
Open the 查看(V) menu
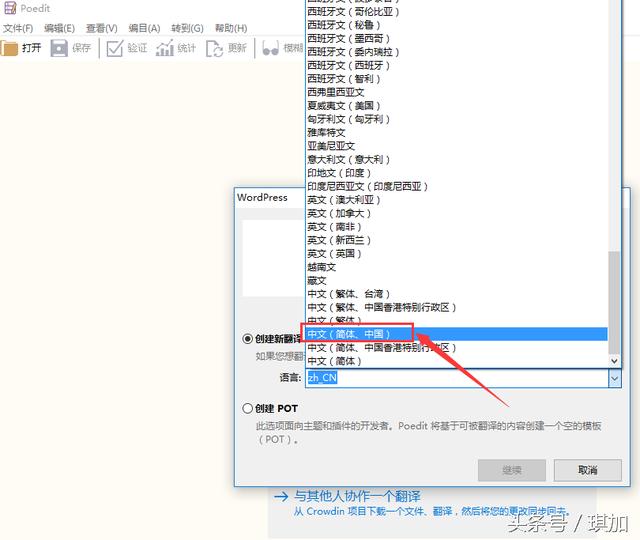pyautogui.click(x=102, y=28)
